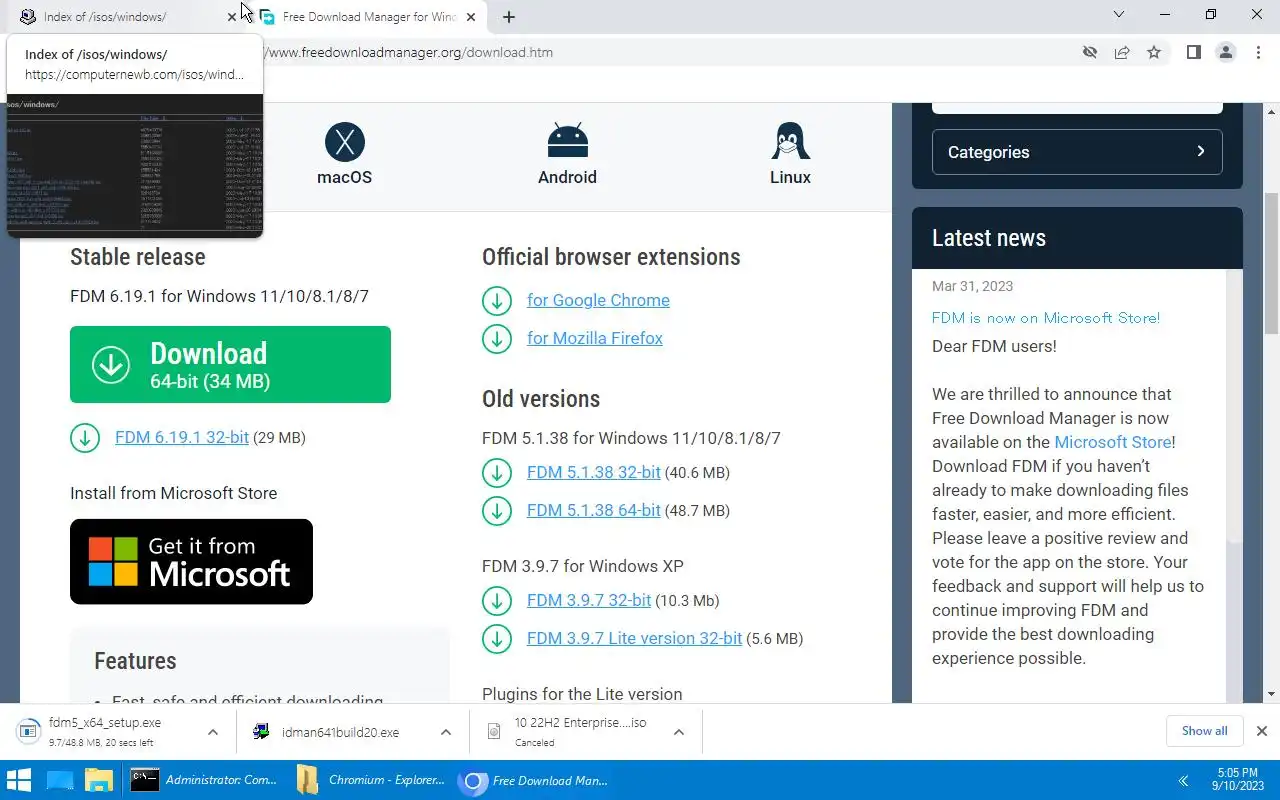
Task: Click green Download 64-bit button
Action: (230, 364)
